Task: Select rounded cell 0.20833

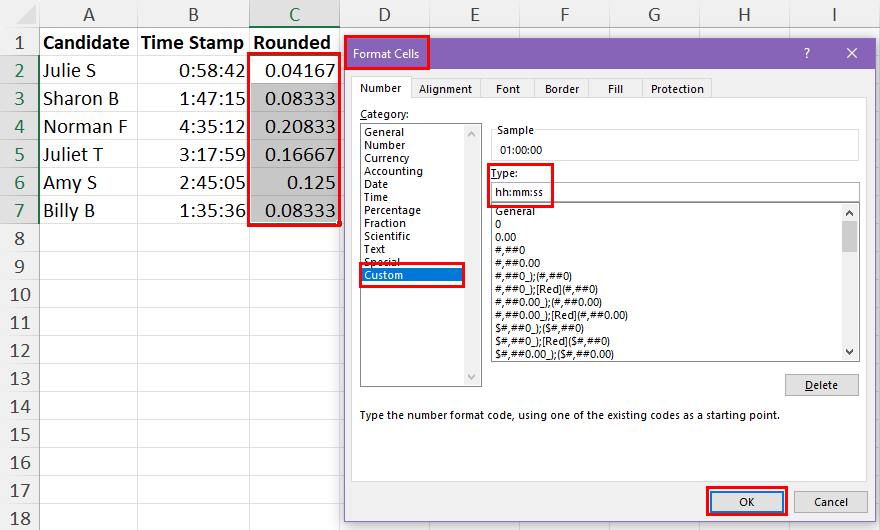Action: coord(294,126)
